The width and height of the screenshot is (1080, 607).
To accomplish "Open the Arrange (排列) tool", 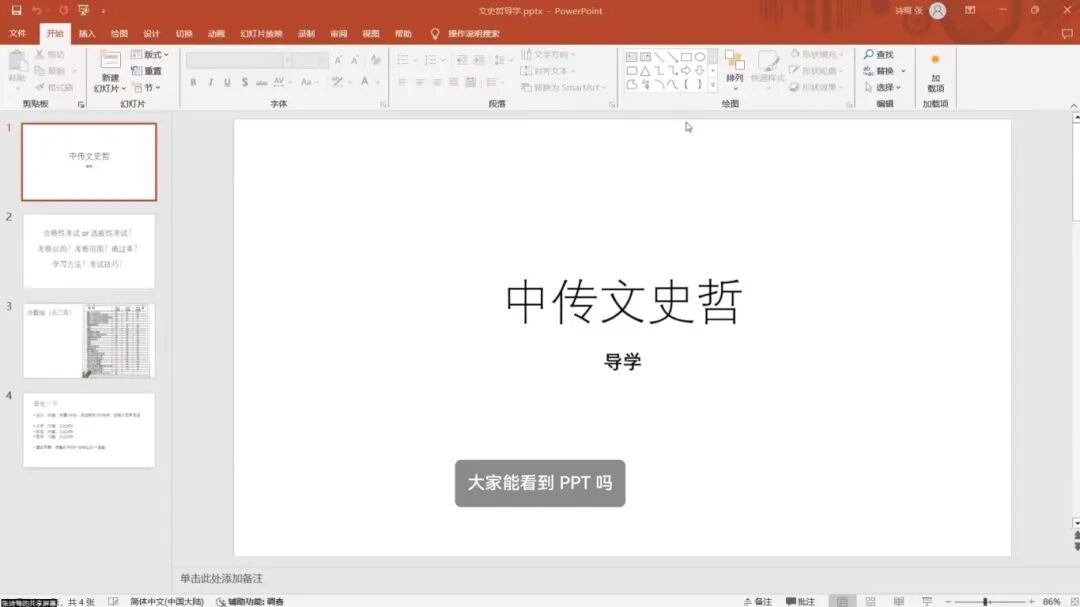I will tap(735, 66).
